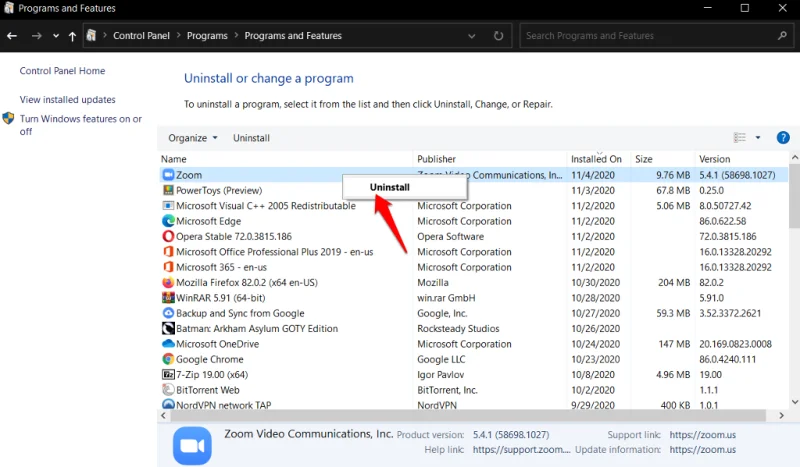
Task: Click the Programs and Features breadcrumb
Action: click(x=293, y=36)
